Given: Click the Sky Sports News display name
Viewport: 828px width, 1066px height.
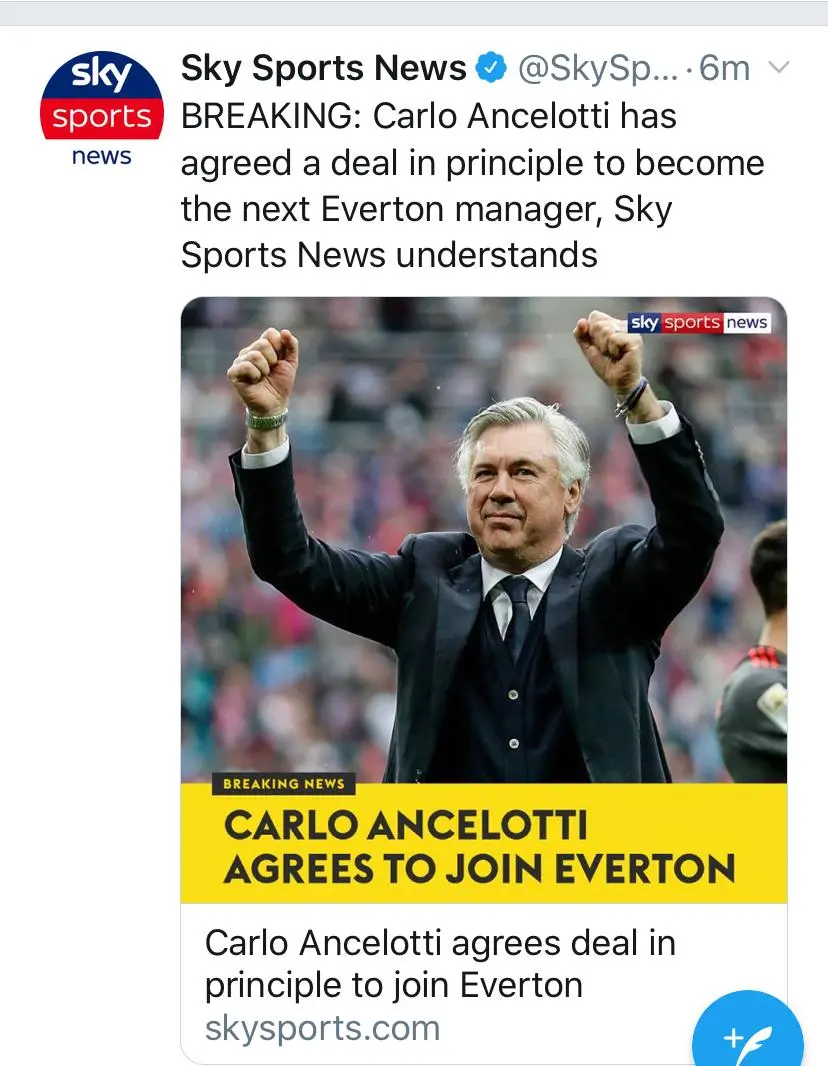Looking at the screenshot, I should 323,68.
